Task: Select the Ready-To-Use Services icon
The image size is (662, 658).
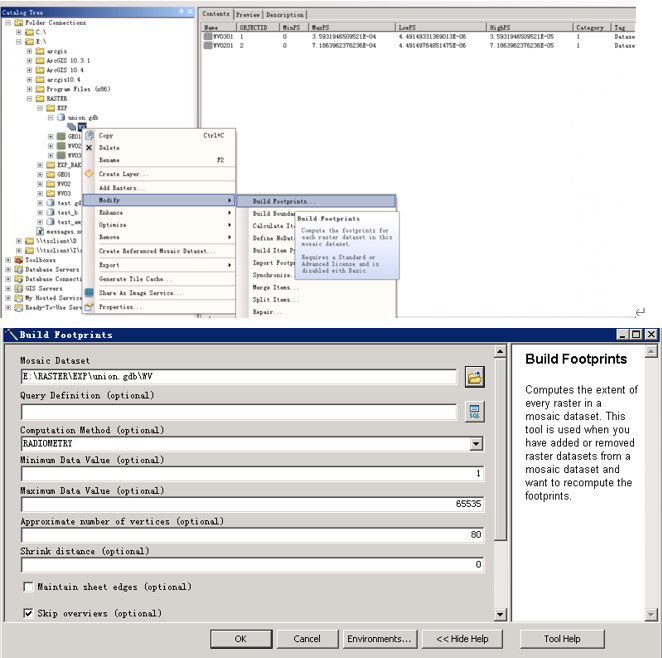Action: [x=19, y=308]
